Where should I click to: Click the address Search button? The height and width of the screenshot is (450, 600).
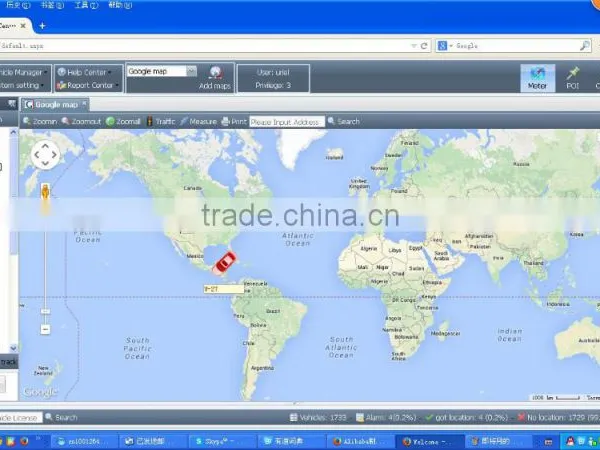point(344,121)
